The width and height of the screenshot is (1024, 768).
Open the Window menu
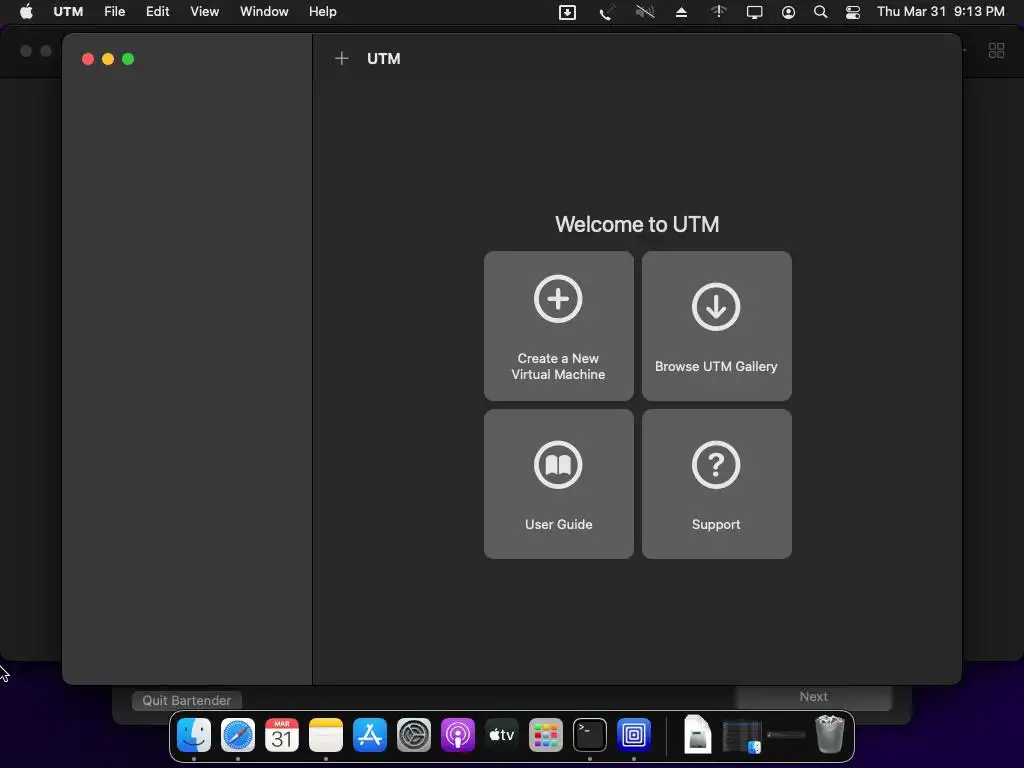(x=264, y=12)
